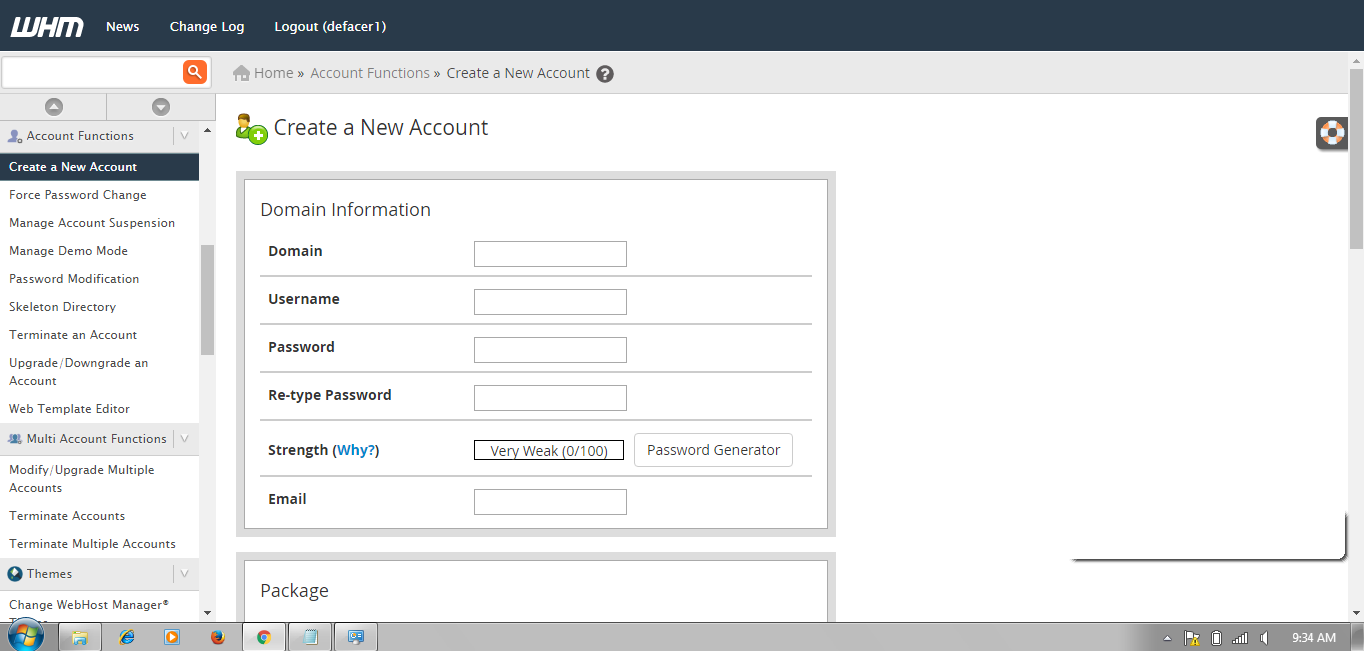Open the News menu item
Viewport: 1364px width, 651px height.
tap(122, 26)
